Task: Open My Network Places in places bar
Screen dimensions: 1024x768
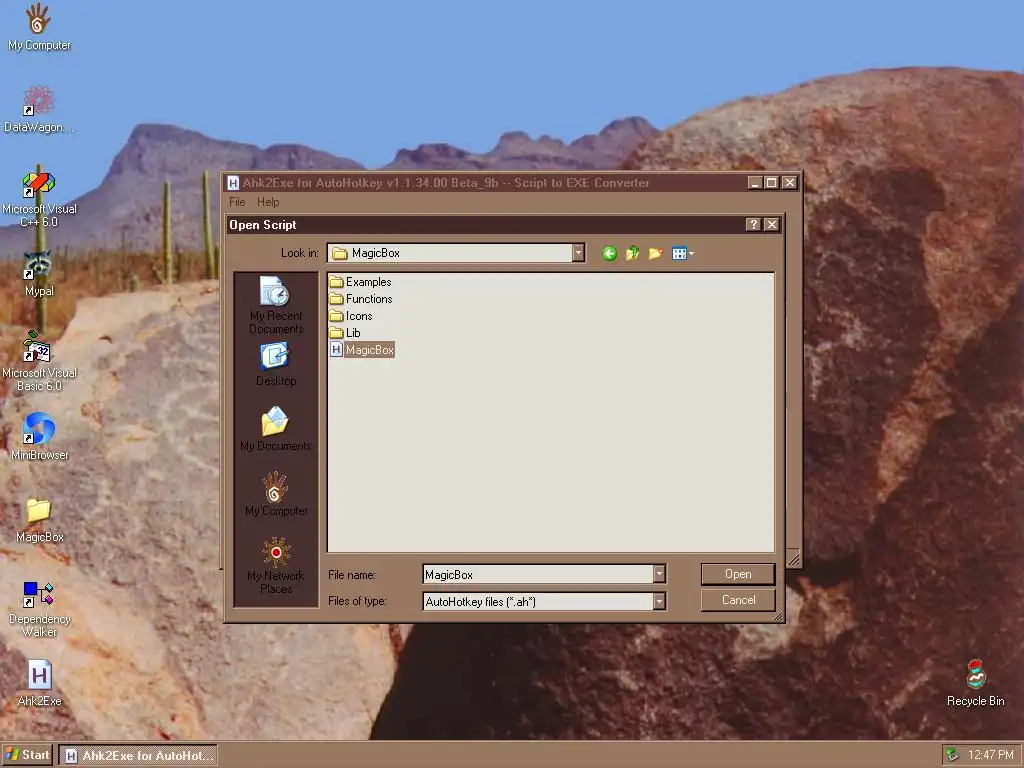Action: (276, 566)
